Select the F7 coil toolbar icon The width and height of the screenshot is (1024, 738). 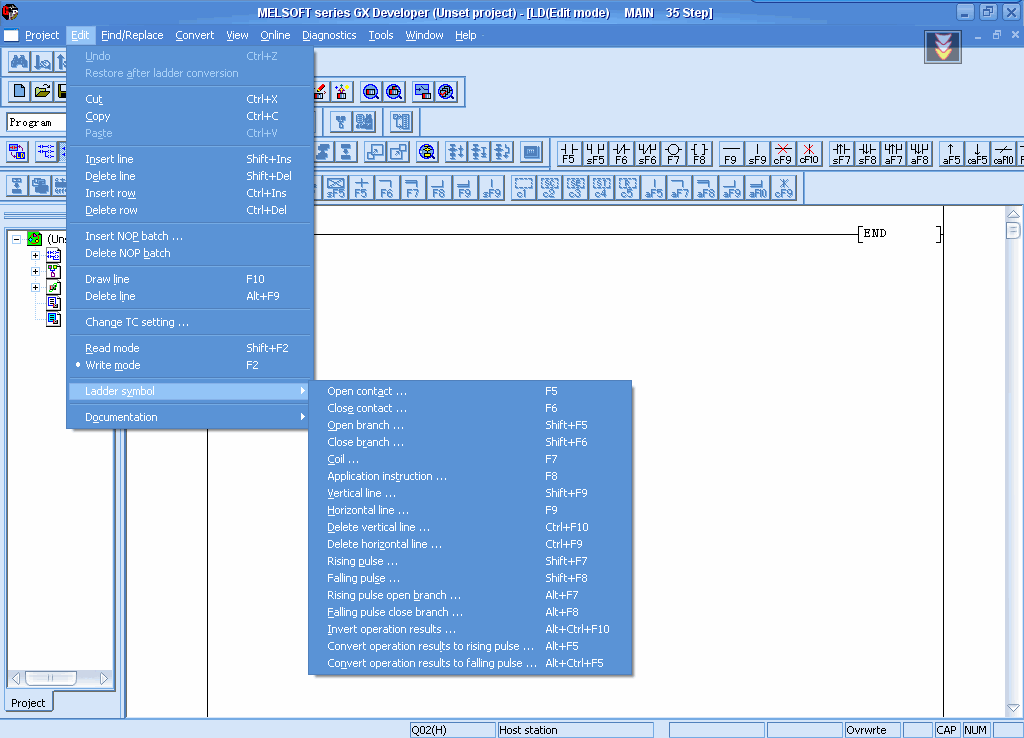(x=673, y=153)
